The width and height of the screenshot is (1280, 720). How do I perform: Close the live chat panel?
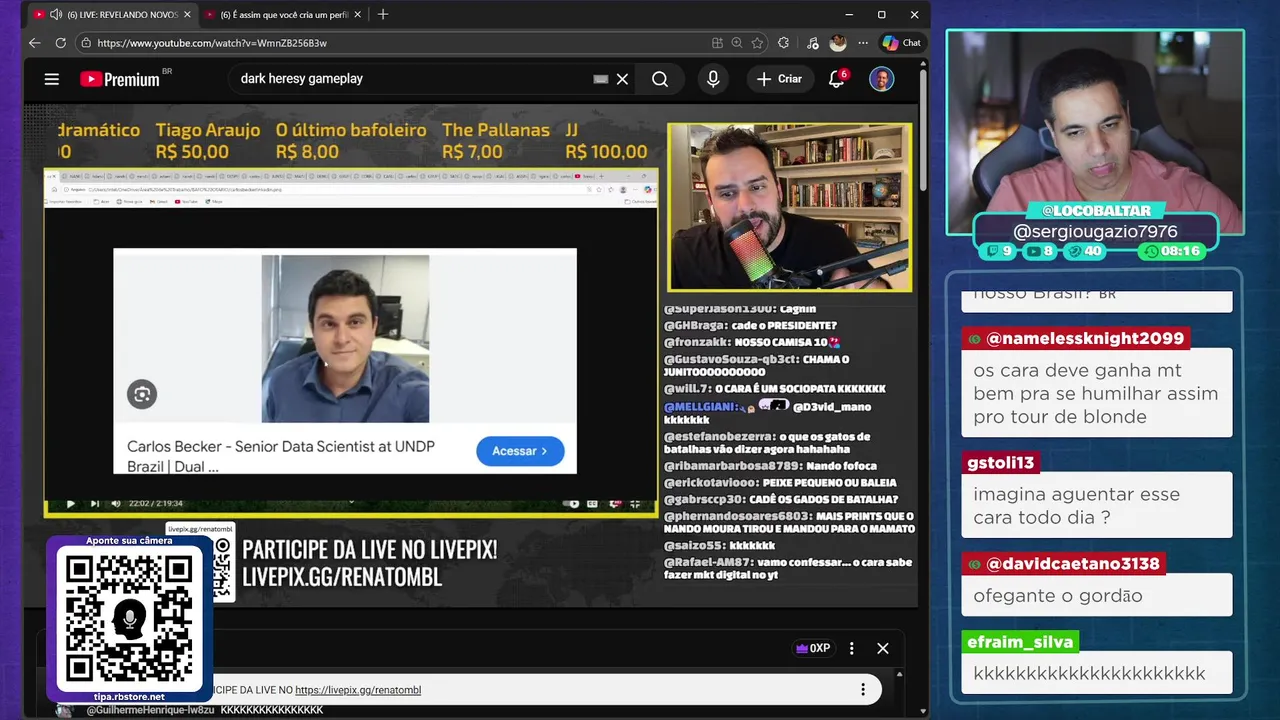[883, 648]
